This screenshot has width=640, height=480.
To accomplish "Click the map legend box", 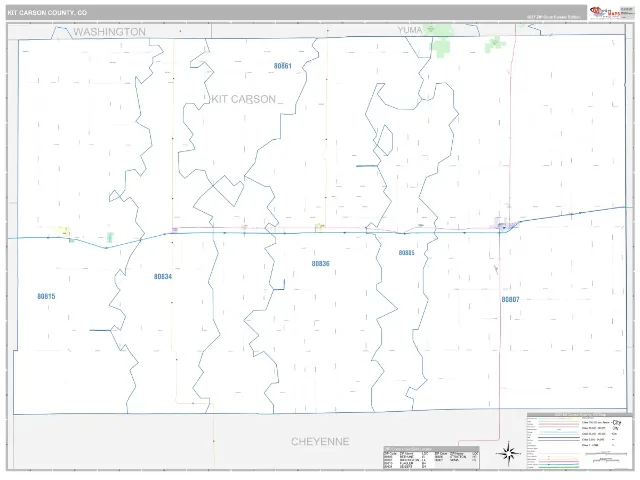I will point(578,441).
